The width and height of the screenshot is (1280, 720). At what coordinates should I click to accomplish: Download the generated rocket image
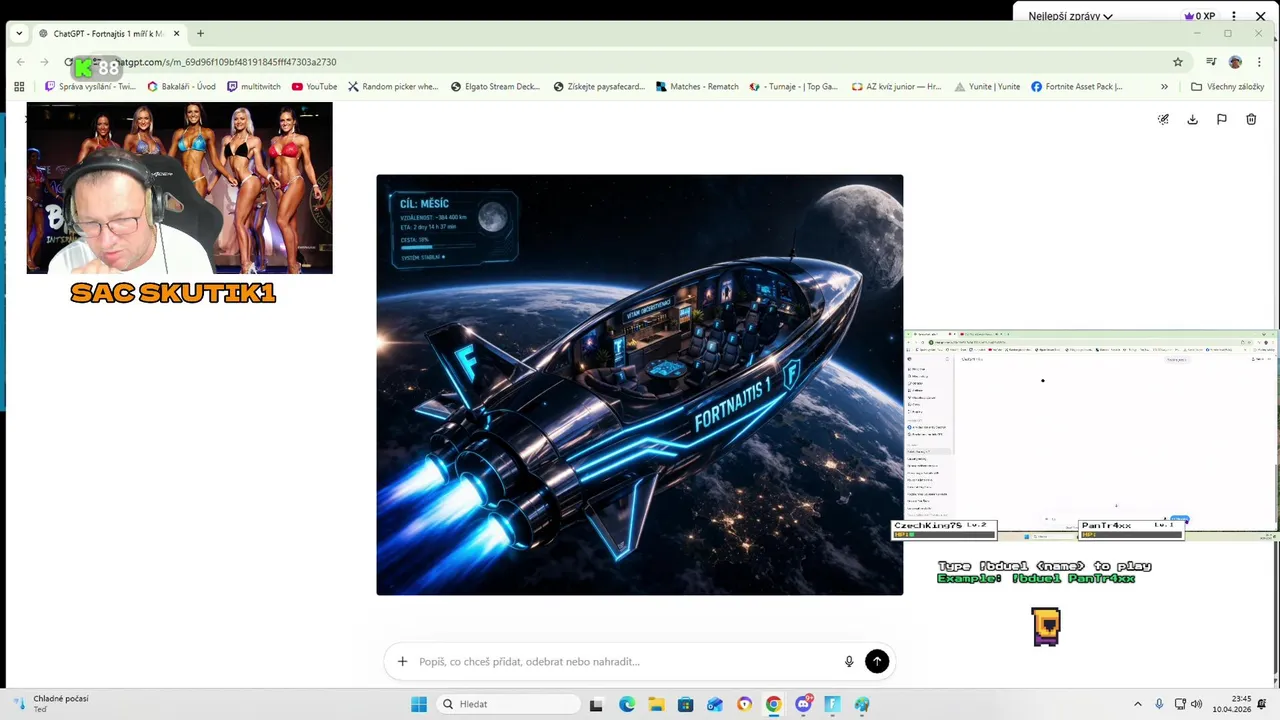[x=1192, y=119]
